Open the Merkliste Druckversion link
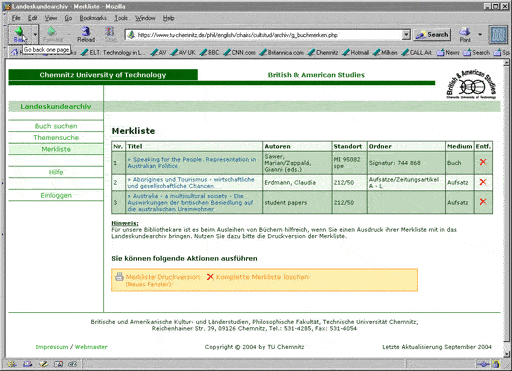Image resolution: width=512 pixels, height=371 pixels. [162, 277]
